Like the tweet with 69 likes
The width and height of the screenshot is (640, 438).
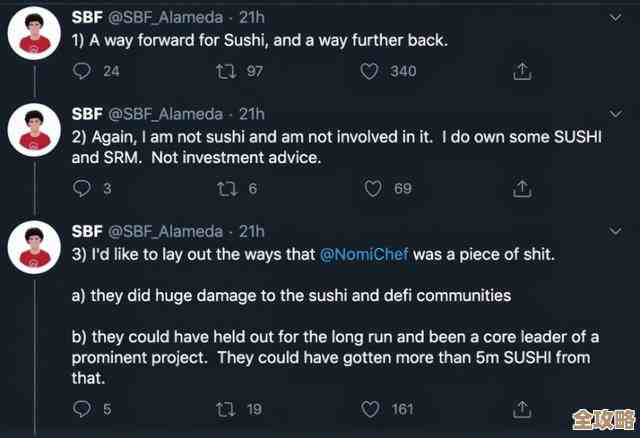[372, 188]
